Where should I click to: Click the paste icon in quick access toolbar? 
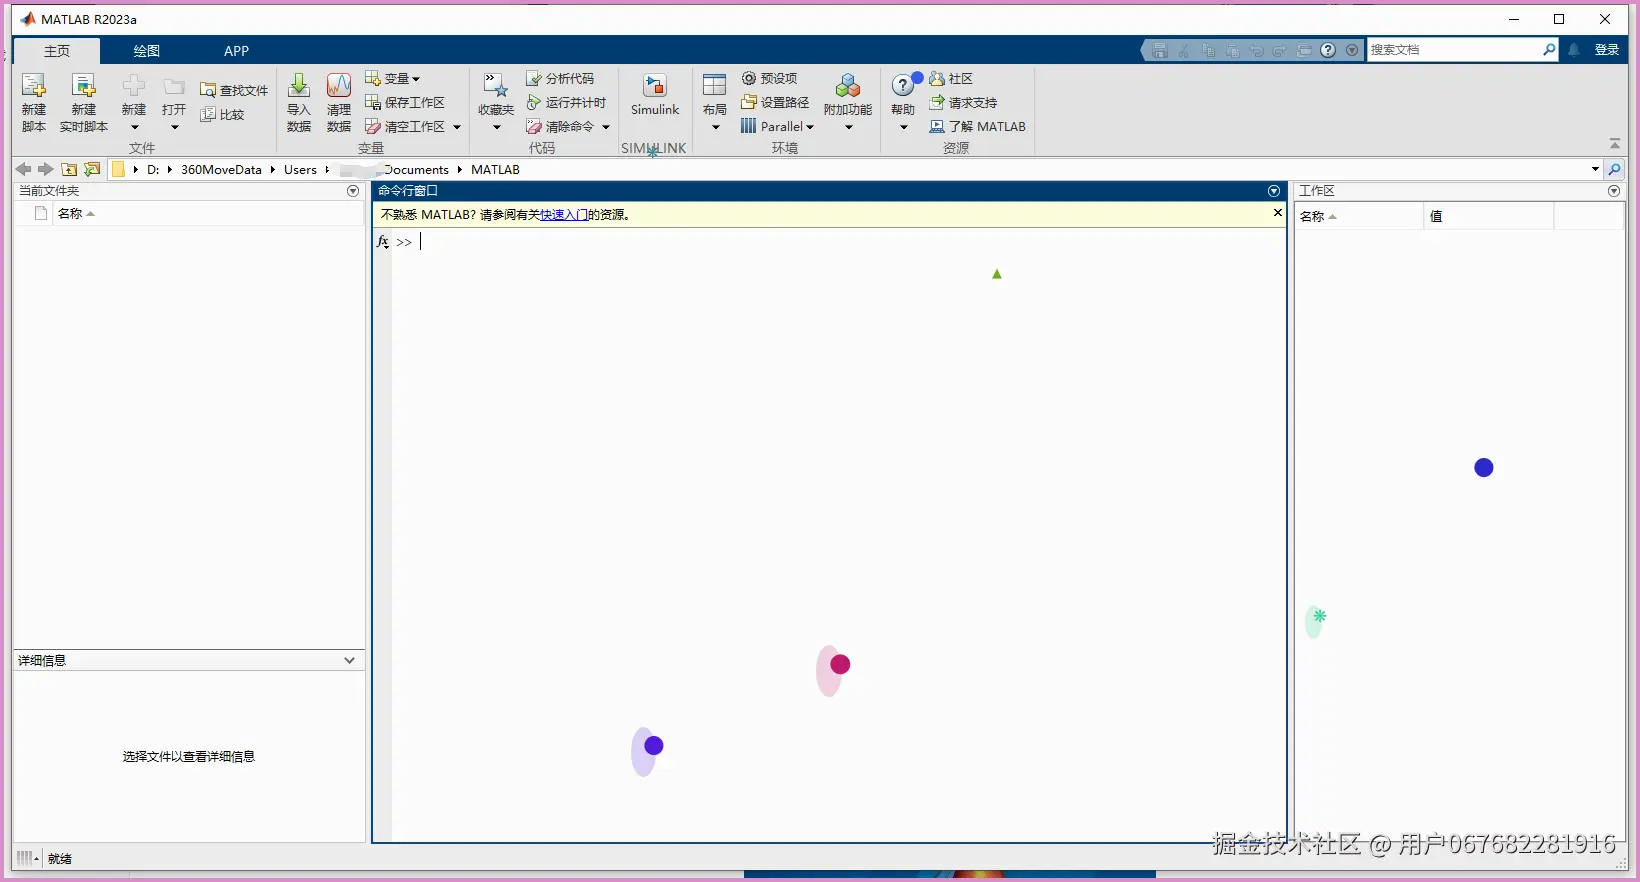[x=1232, y=50]
